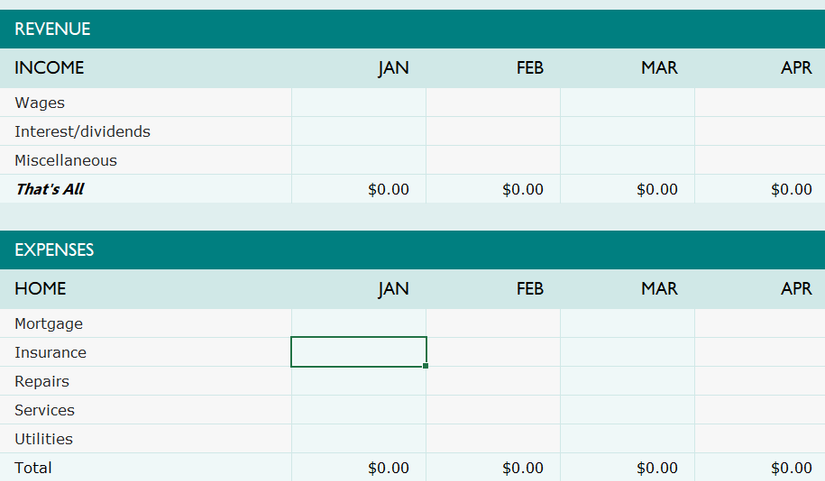Select the Repairs MAR cell
Viewport: 825px width, 481px height.
(627, 382)
